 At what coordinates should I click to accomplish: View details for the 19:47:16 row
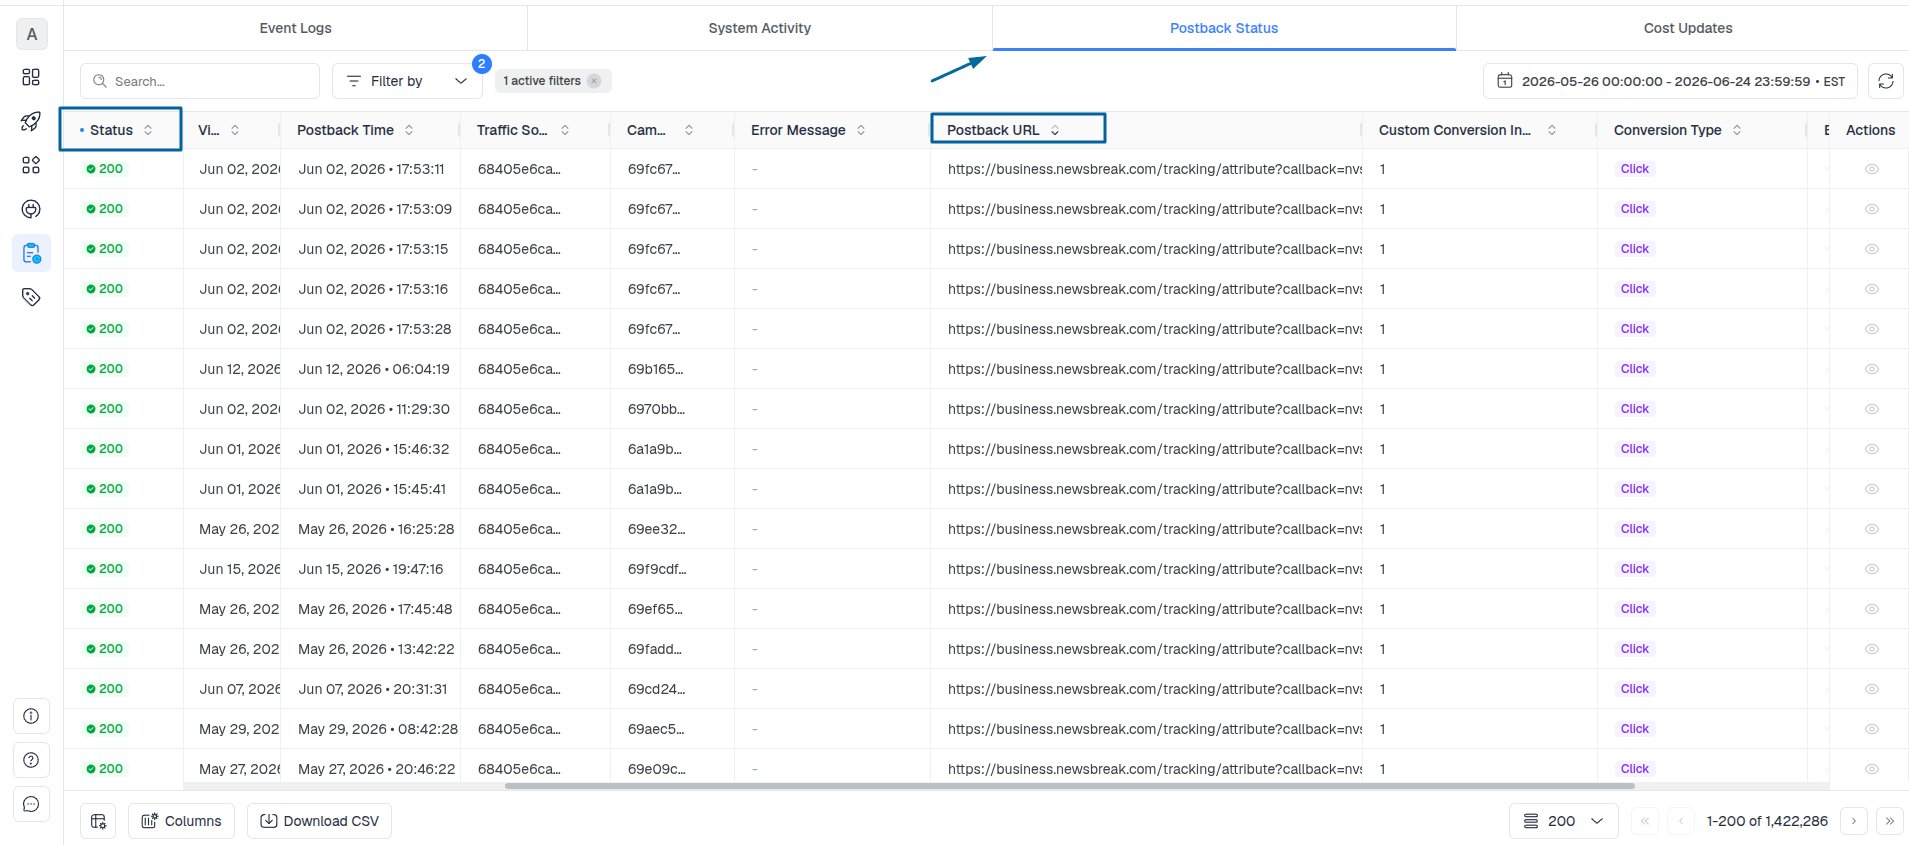click(x=1871, y=569)
